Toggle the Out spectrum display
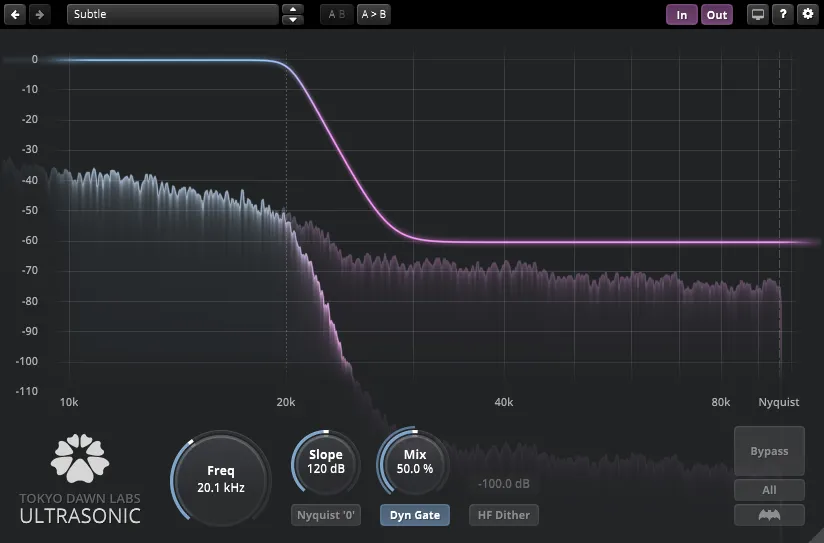 717,15
